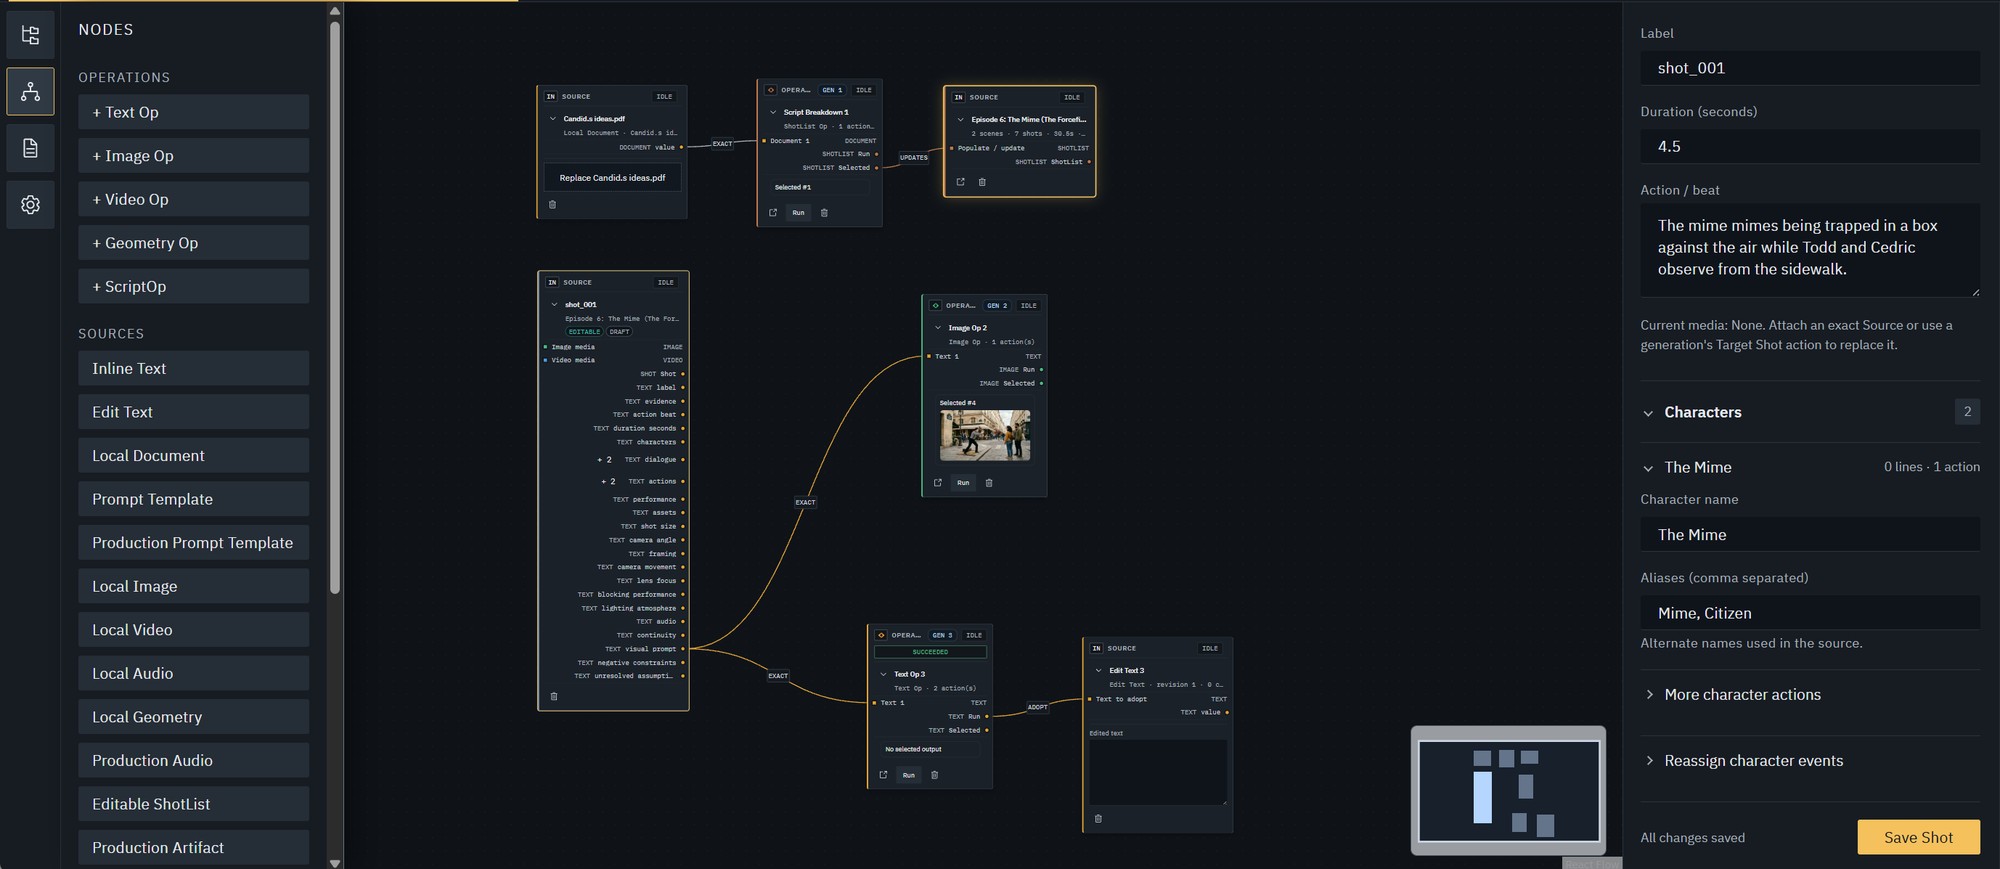Click the Edited text area in Edit Text 3

1158,772
